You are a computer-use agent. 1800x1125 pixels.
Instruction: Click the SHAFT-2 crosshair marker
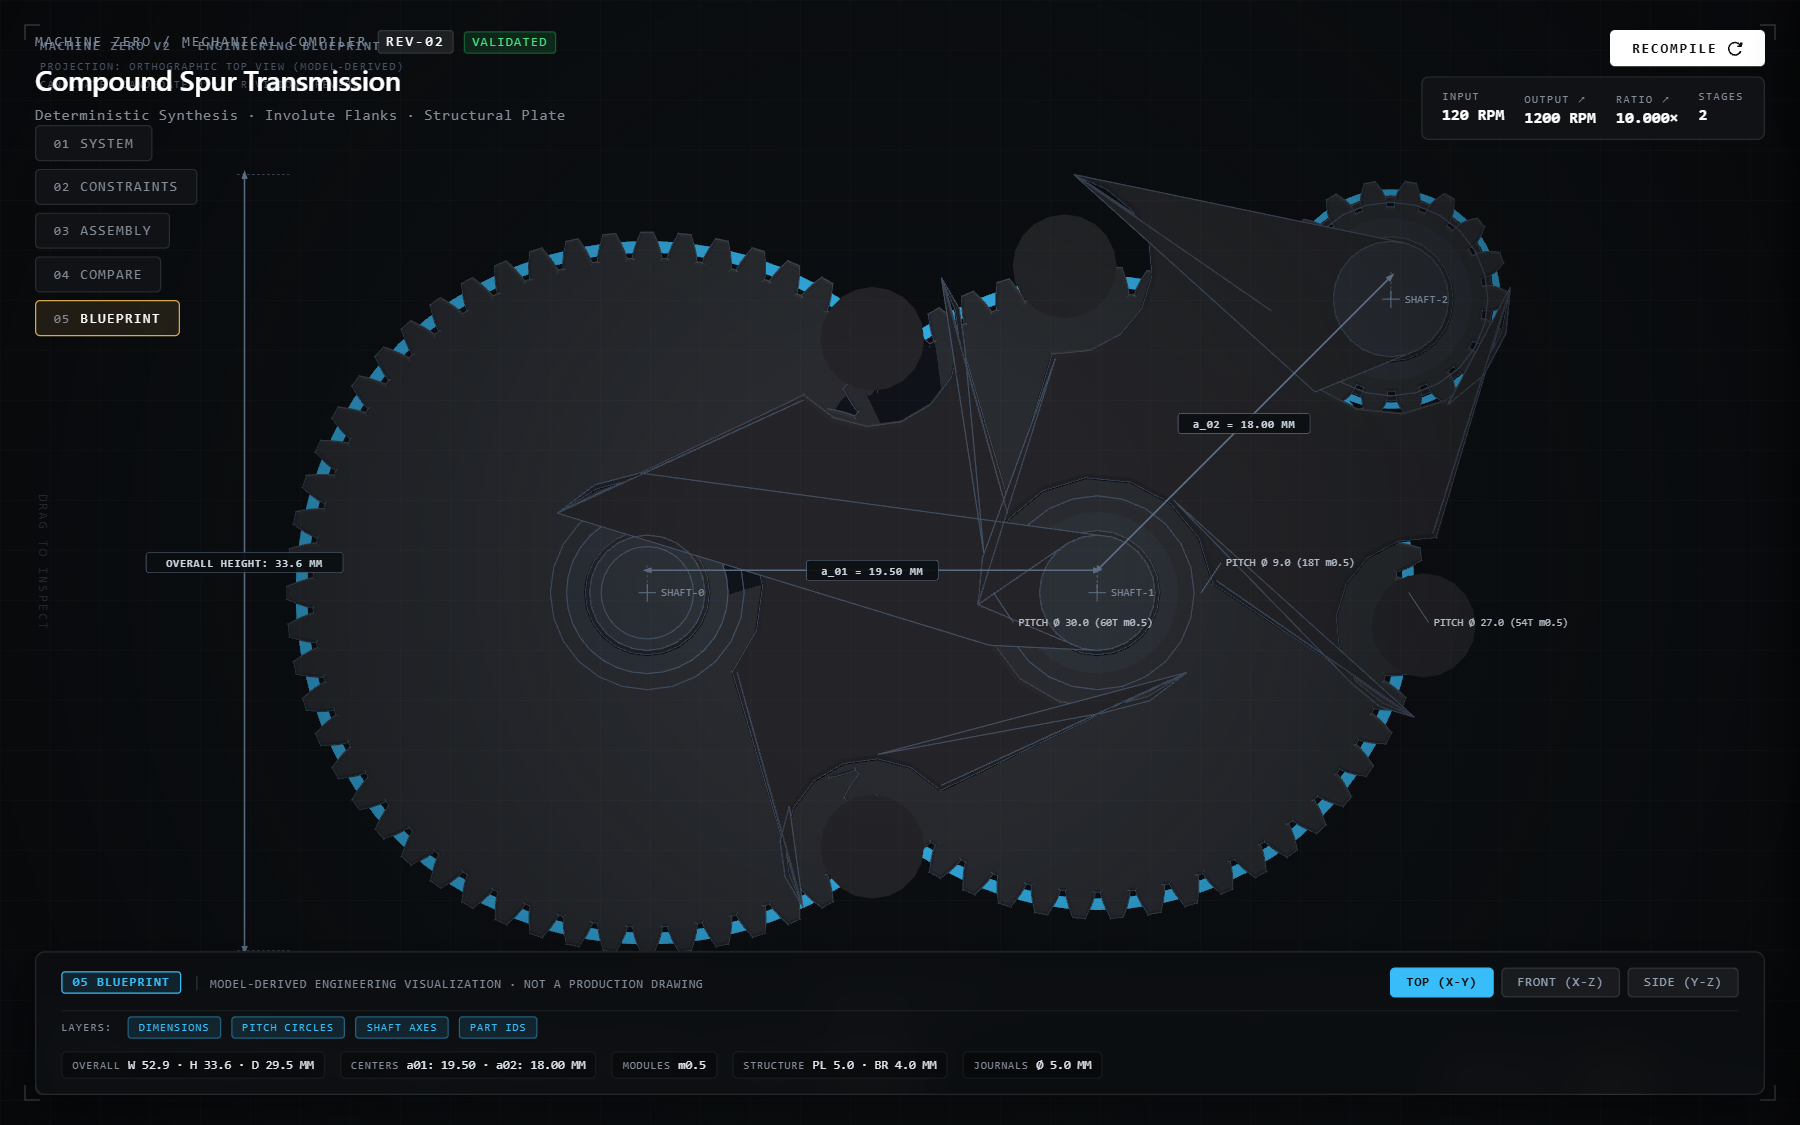coord(1391,299)
